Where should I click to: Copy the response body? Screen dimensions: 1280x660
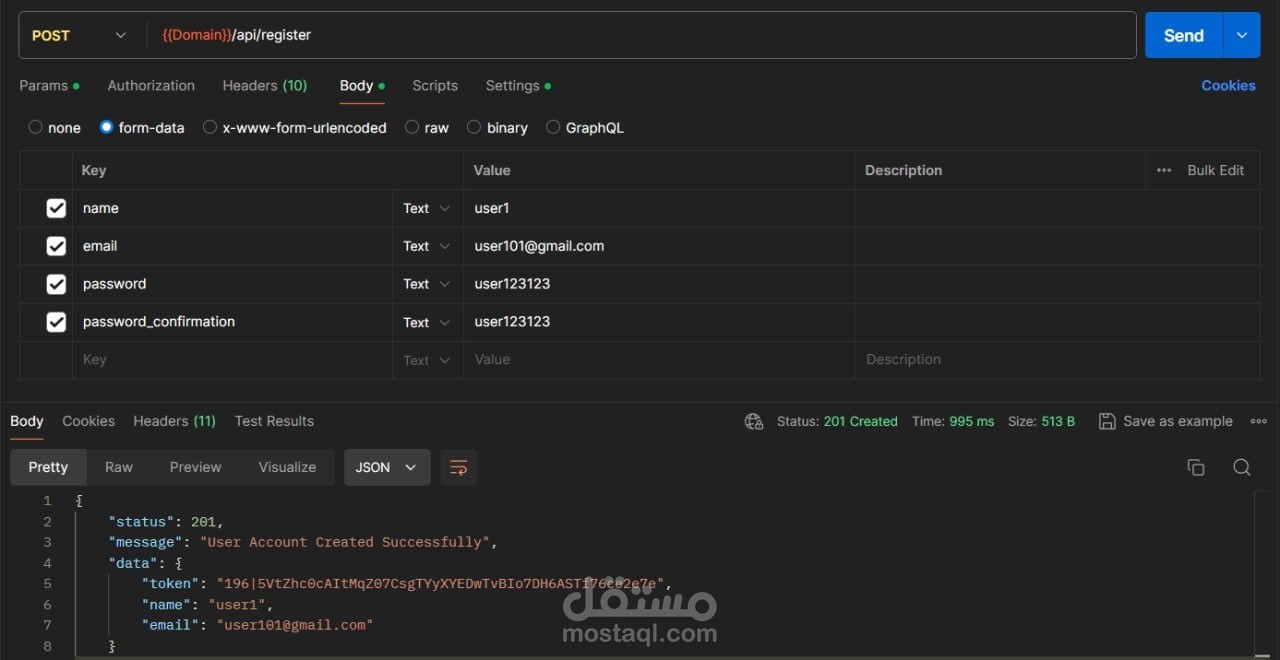1196,467
